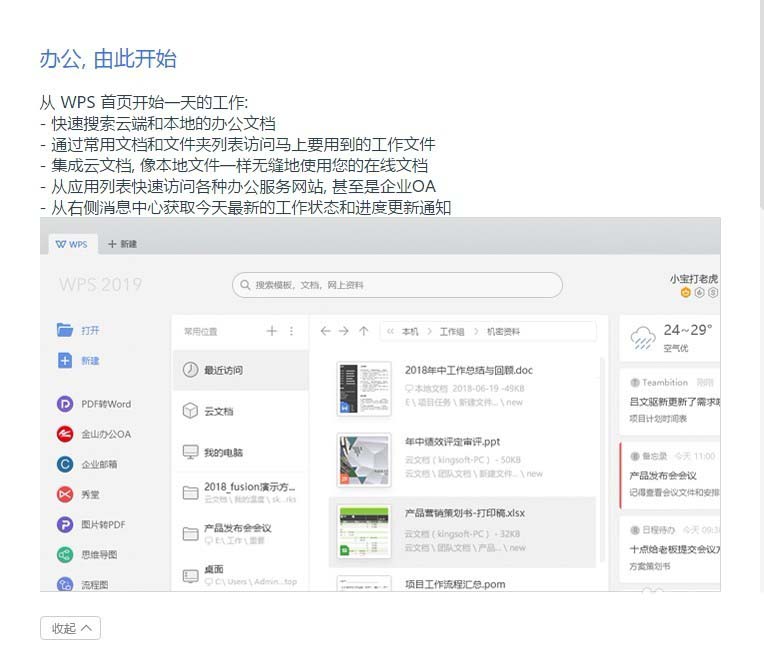Screen dimensions: 764x669
Task: Click the rainy weather cloud icon
Action: (x=643, y=337)
